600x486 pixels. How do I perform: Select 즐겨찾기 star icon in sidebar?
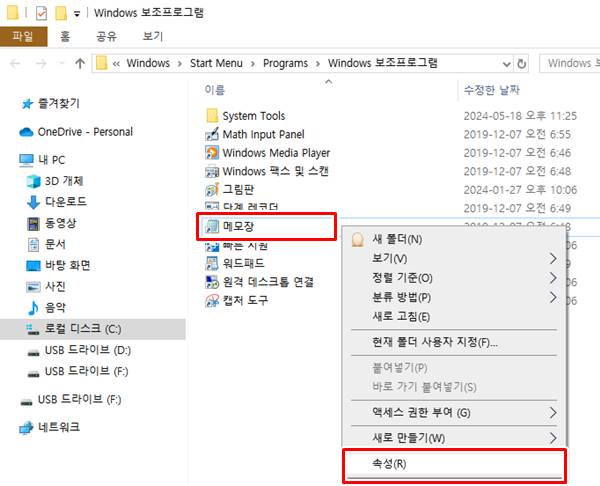(x=27, y=104)
